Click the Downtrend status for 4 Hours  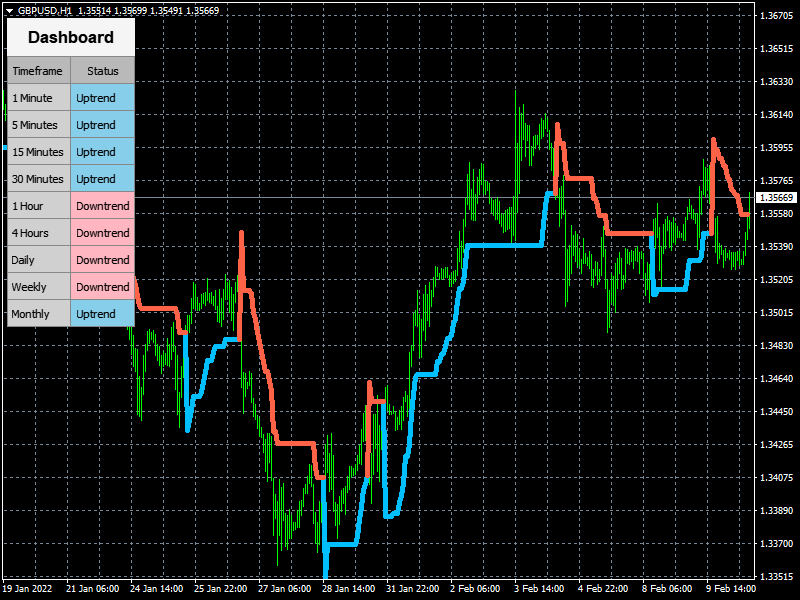103,233
